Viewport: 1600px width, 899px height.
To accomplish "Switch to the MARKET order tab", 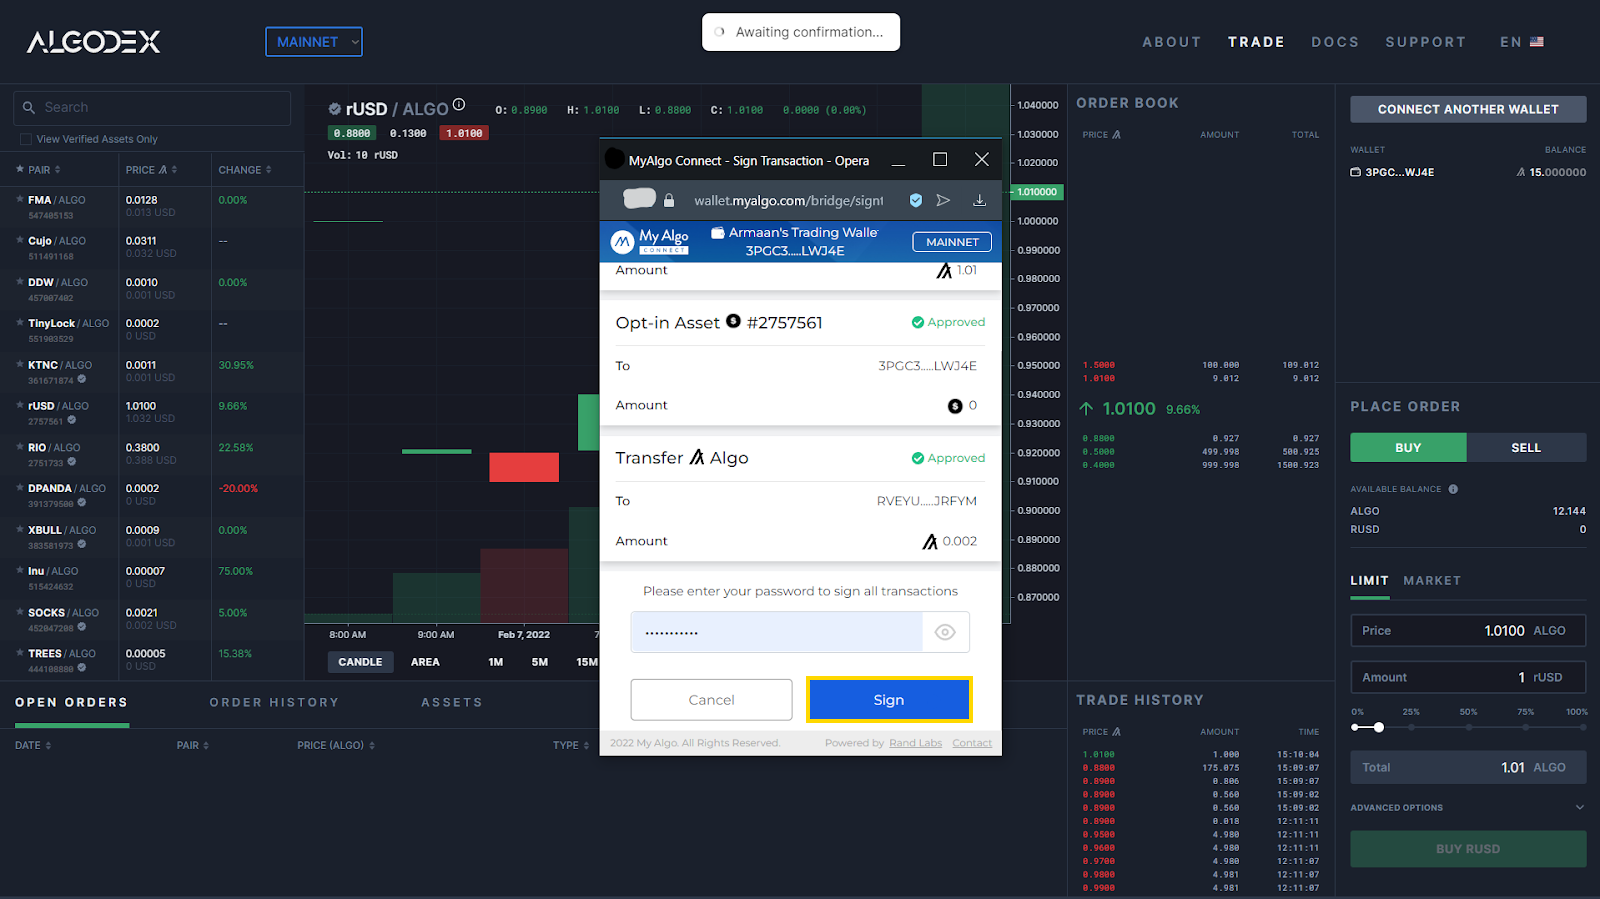I will tap(1431, 581).
